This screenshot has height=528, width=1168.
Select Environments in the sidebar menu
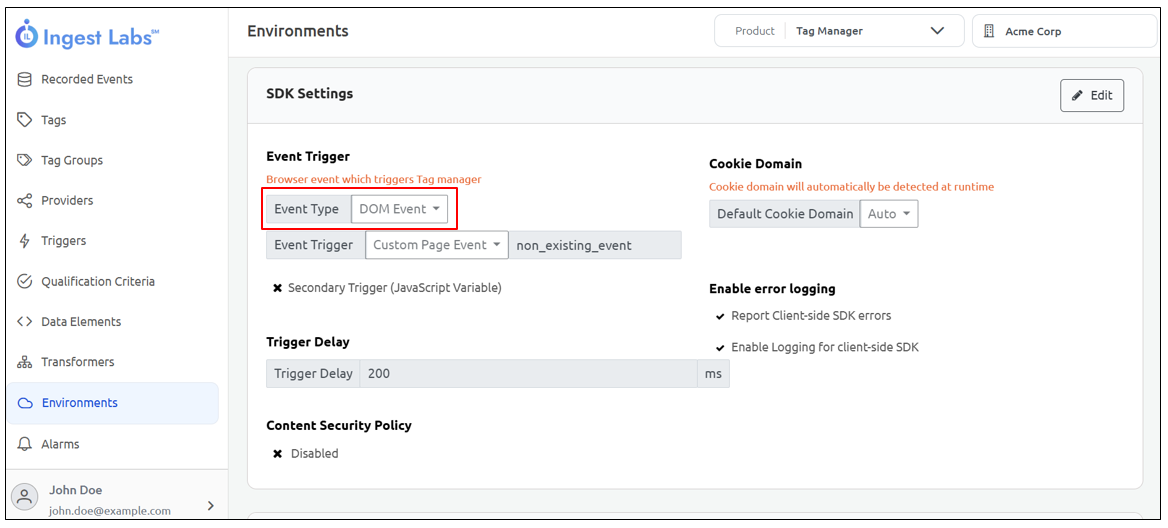point(80,403)
